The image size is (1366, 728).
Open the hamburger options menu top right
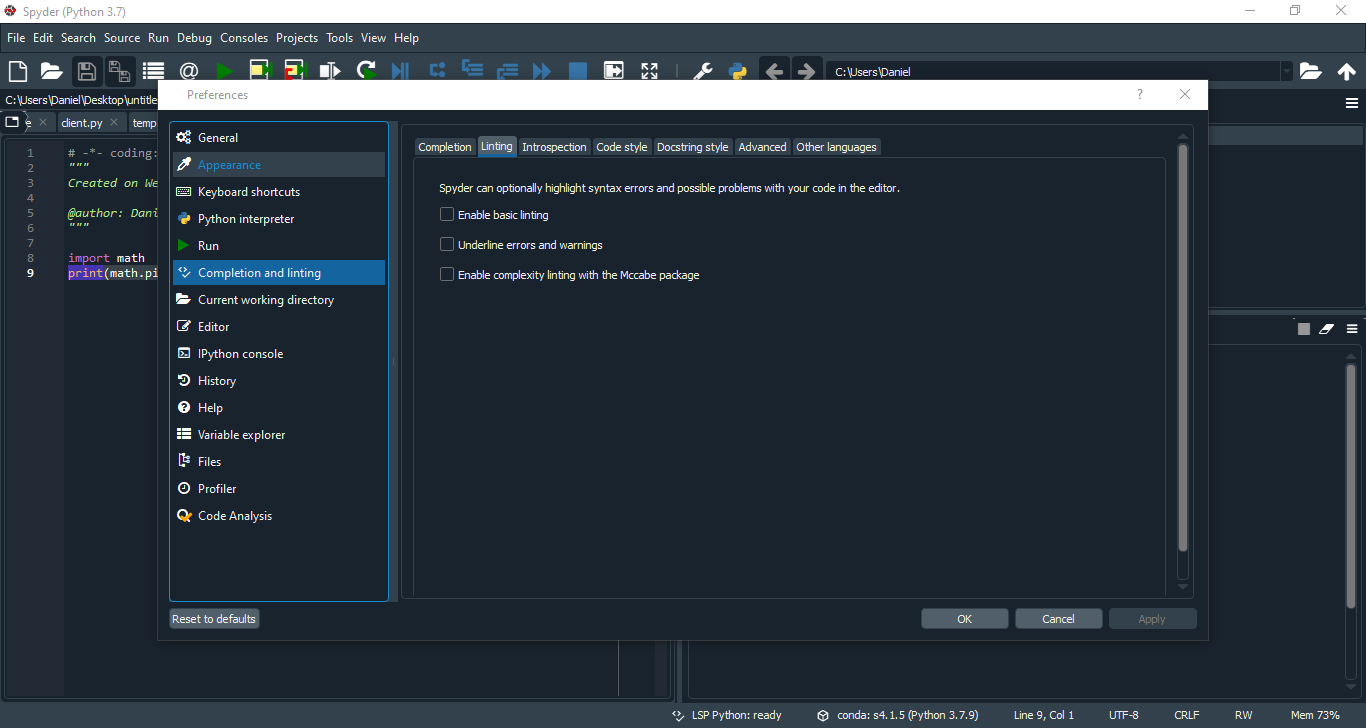[x=1352, y=102]
